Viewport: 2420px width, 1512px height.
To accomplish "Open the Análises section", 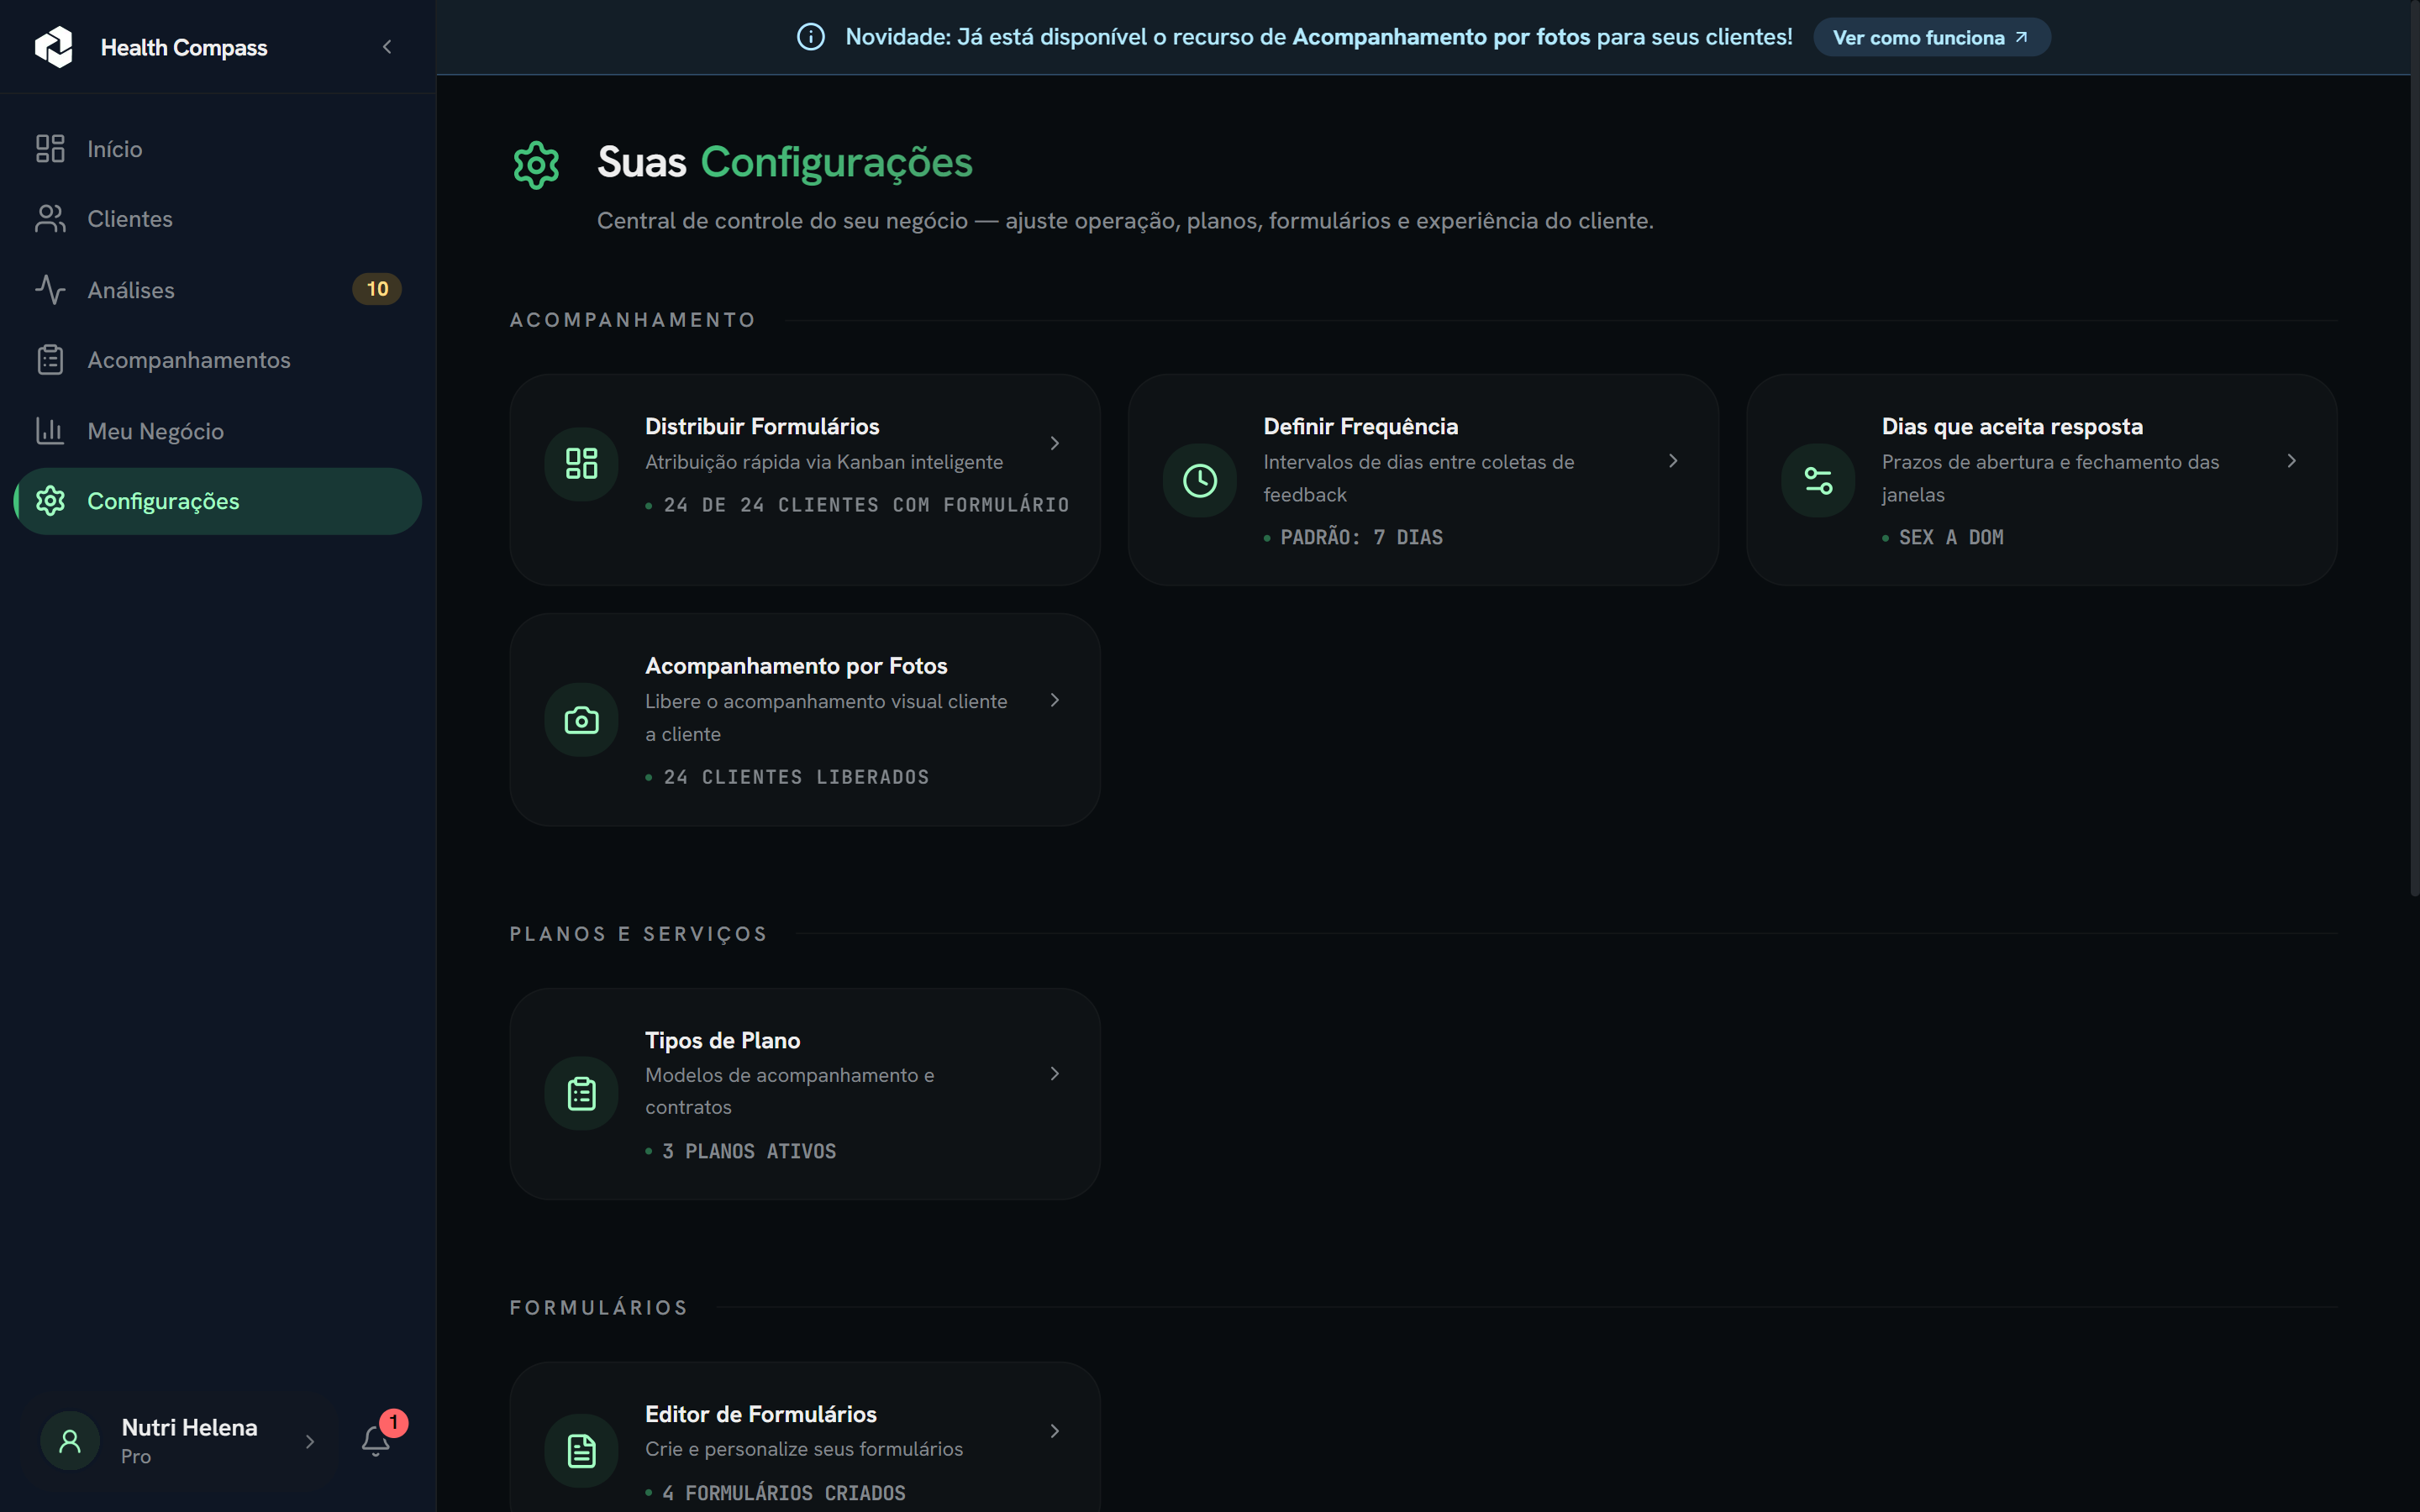I will coord(218,290).
